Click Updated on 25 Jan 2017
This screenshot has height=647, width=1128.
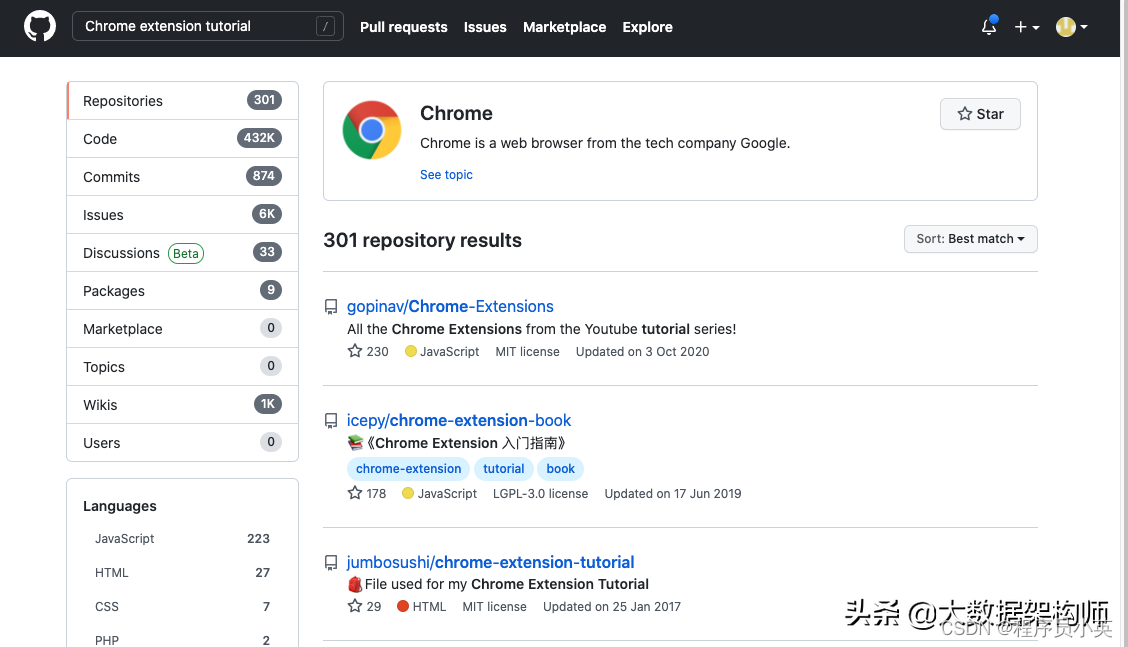(611, 607)
